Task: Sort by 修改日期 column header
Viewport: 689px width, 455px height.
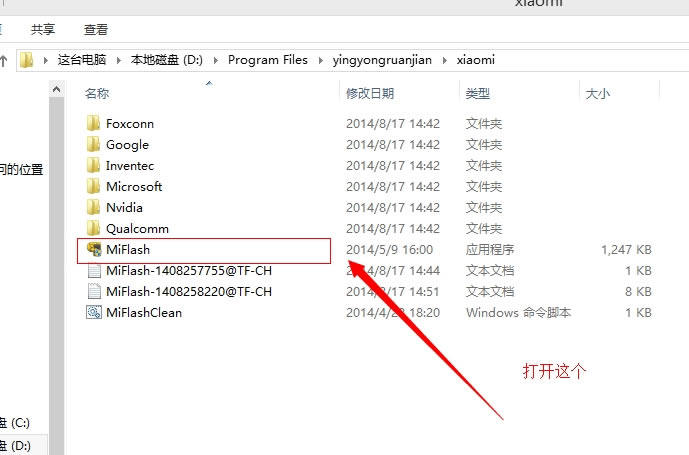Action: pyautogui.click(x=370, y=93)
